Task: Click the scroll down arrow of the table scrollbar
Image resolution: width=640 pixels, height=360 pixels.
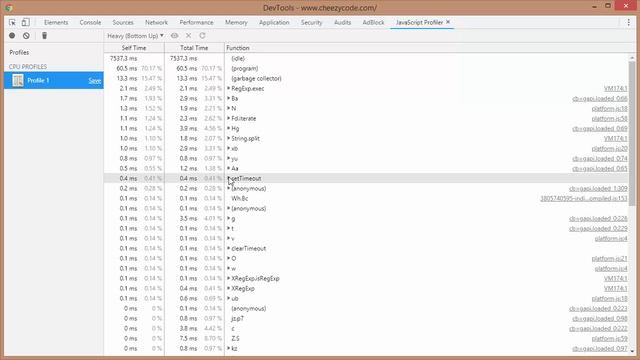Action: click(x=632, y=351)
